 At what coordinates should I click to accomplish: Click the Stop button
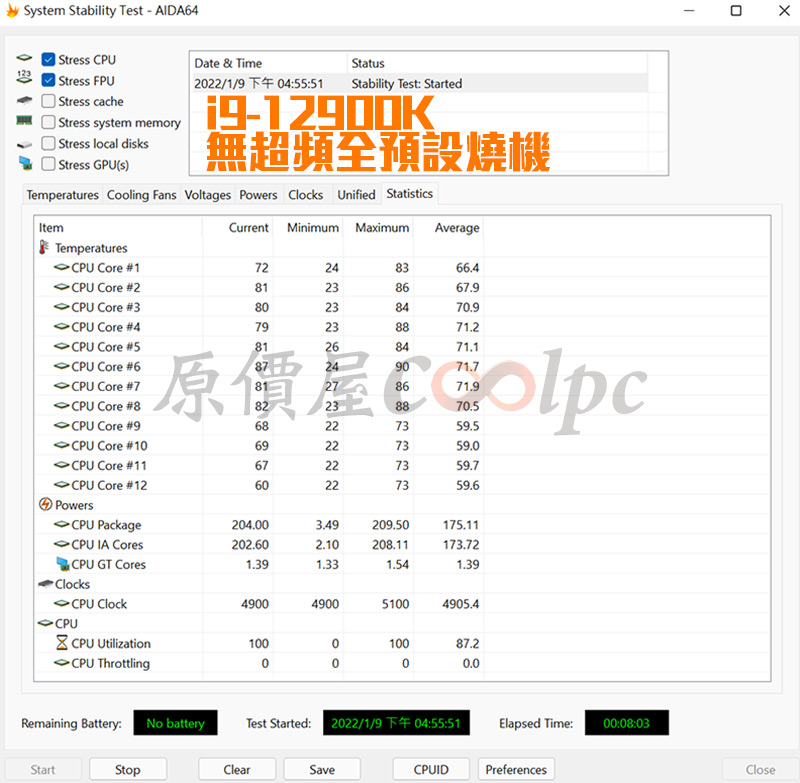(128, 769)
